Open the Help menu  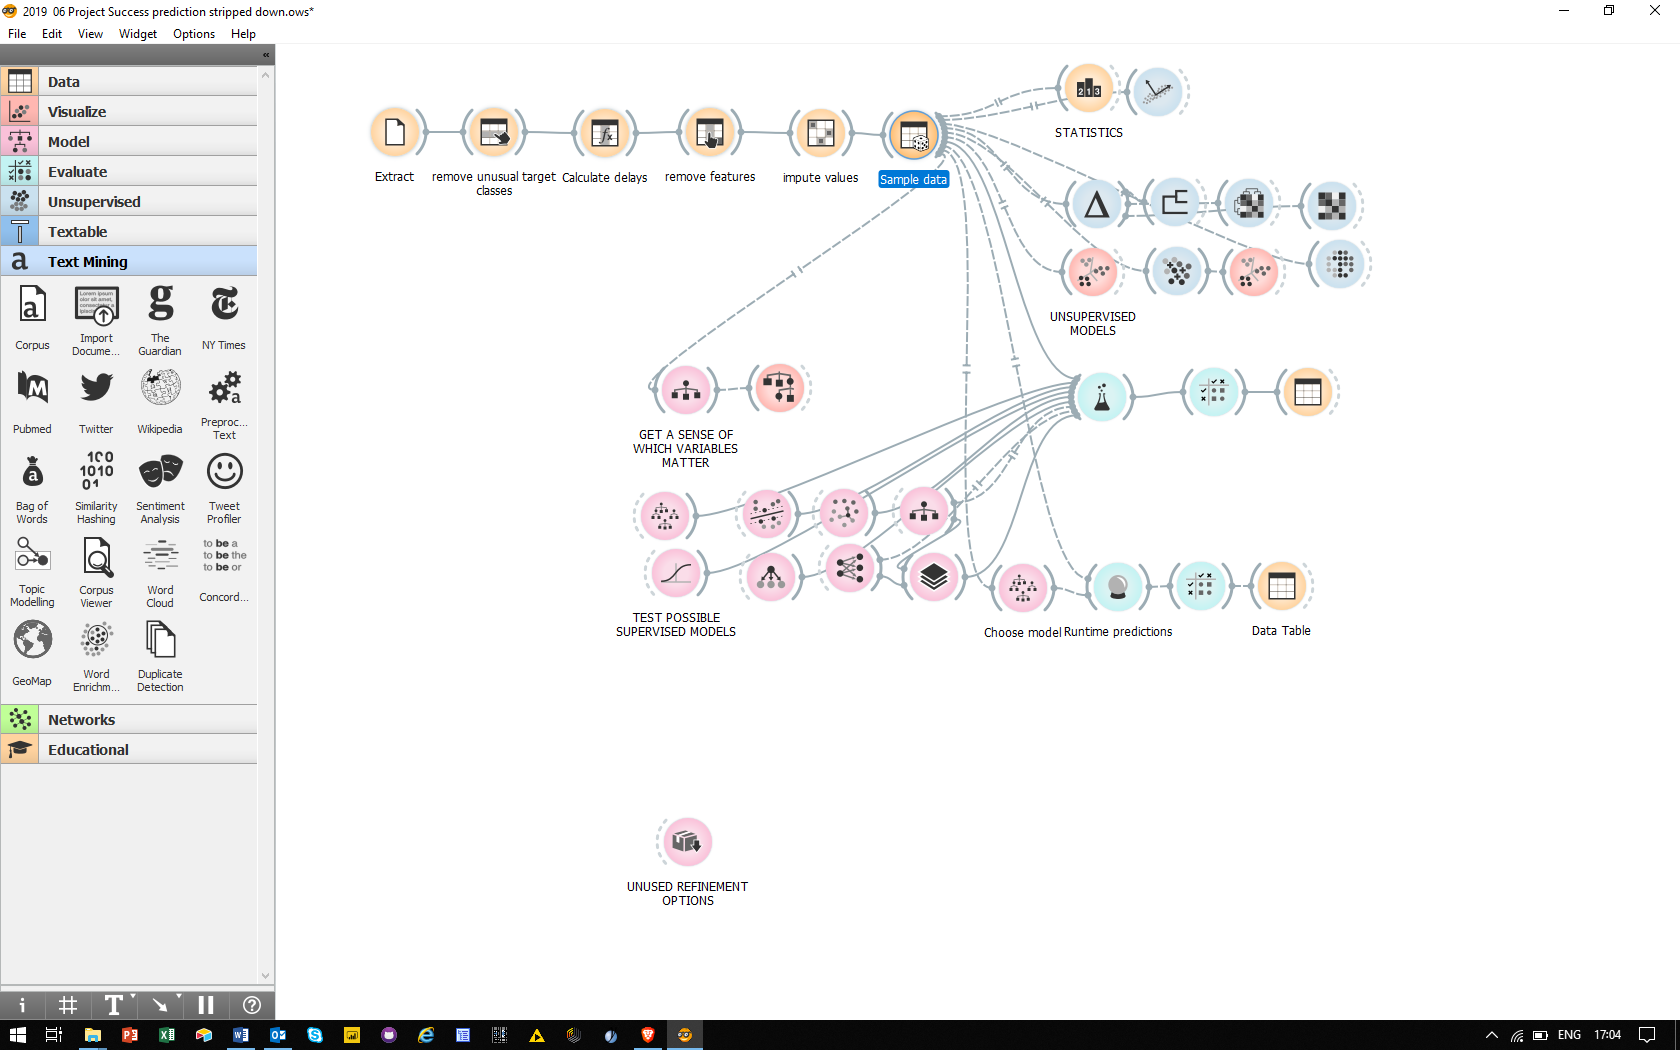tap(243, 34)
